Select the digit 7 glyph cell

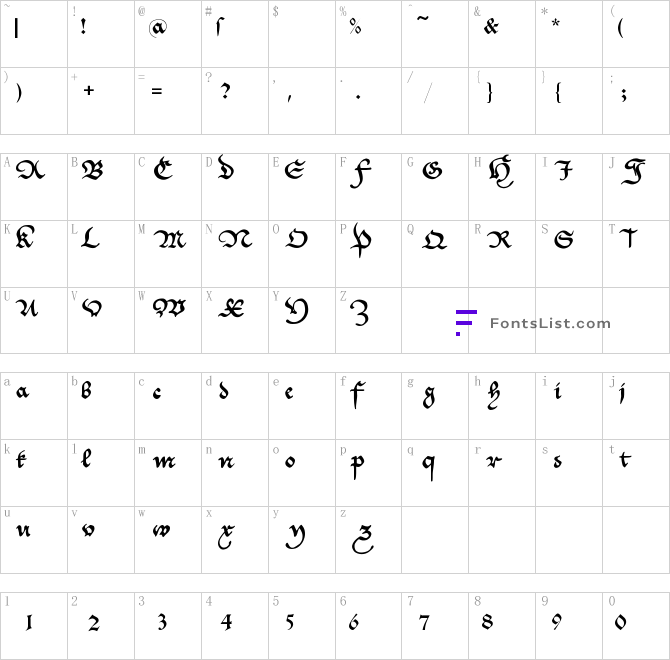tap(435, 626)
